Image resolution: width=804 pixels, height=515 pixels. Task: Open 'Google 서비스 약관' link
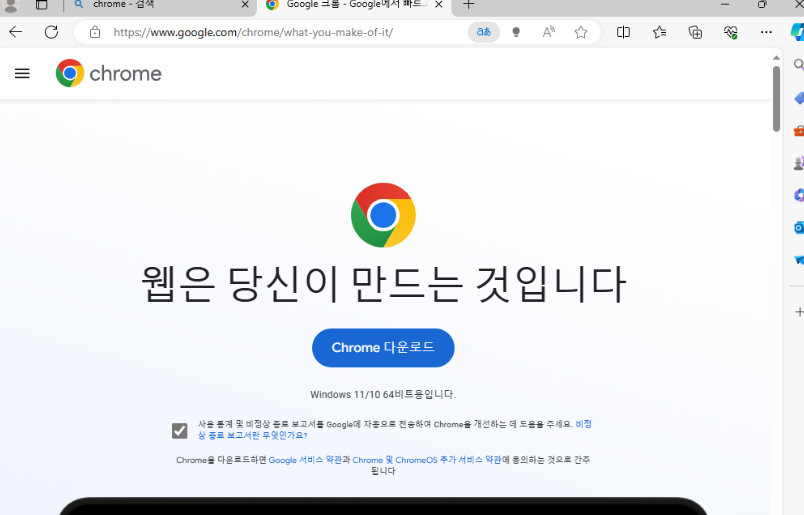pyautogui.click(x=305, y=460)
